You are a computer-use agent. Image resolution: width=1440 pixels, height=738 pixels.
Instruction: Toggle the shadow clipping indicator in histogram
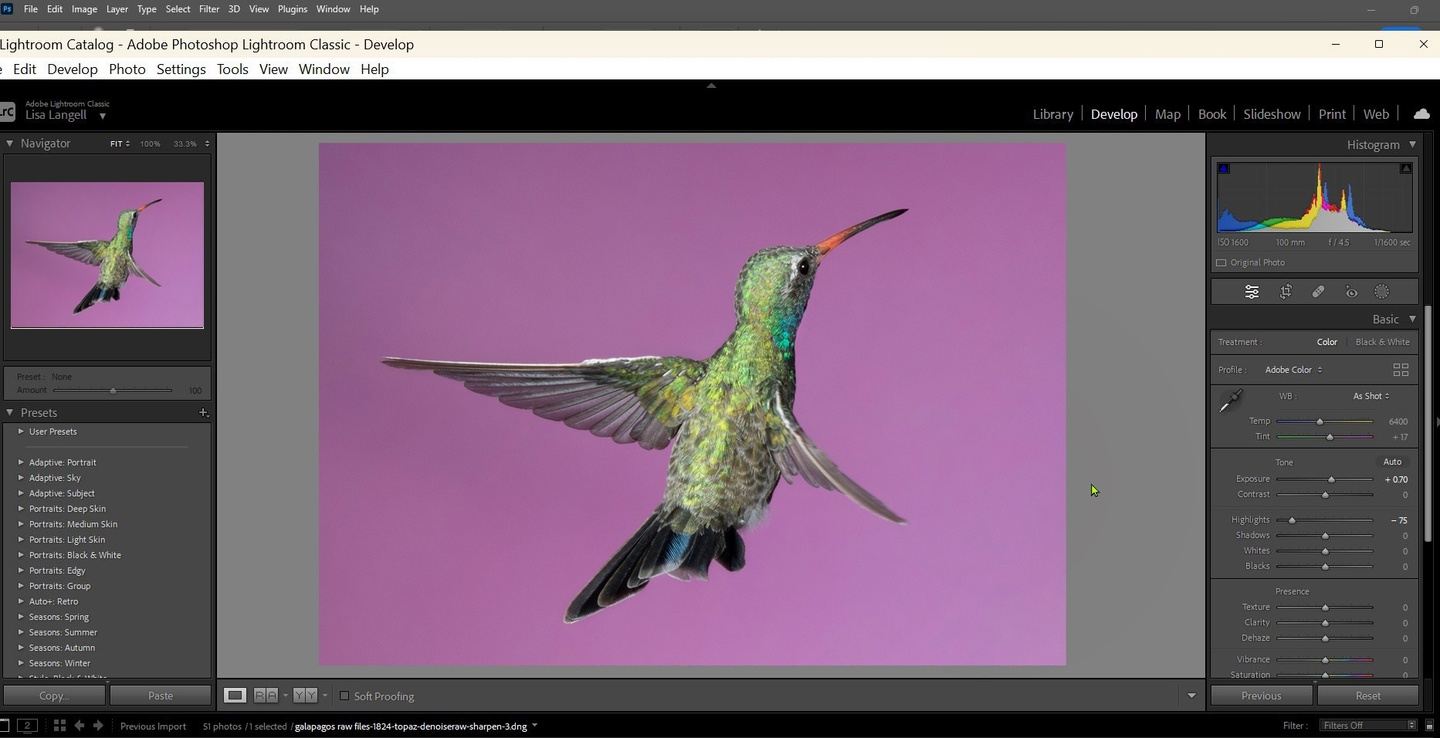coord(1223,168)
